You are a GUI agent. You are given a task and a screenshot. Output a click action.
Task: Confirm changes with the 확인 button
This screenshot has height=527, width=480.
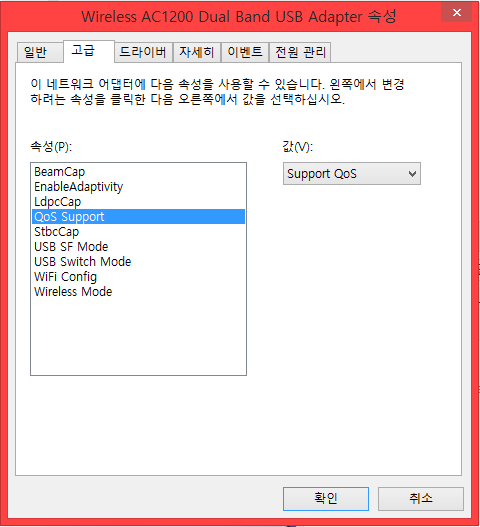tap(326, 498)
